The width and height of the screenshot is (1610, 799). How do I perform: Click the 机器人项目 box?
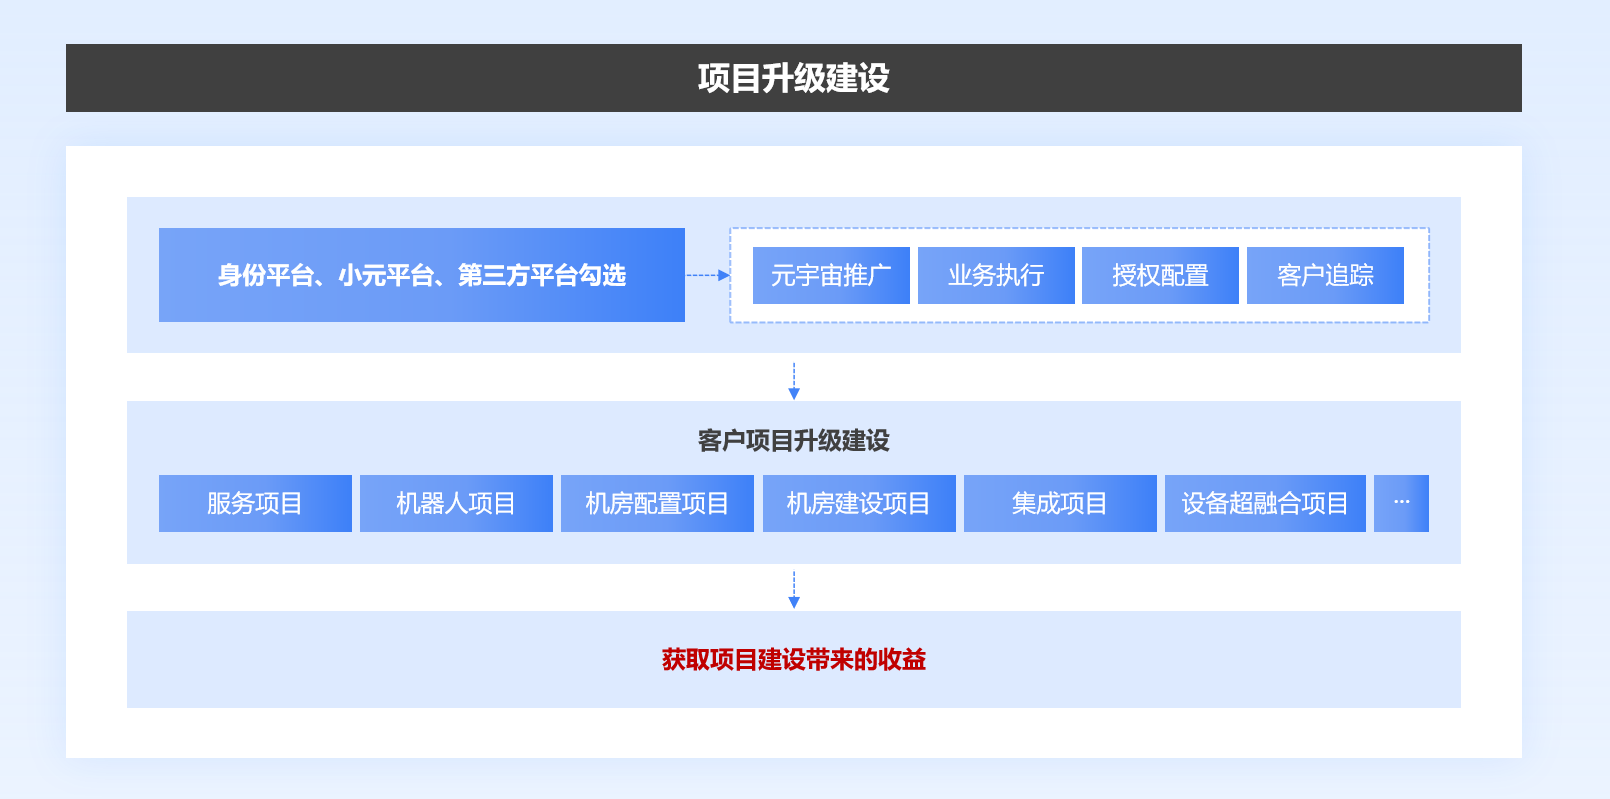[x=456, y=503]
